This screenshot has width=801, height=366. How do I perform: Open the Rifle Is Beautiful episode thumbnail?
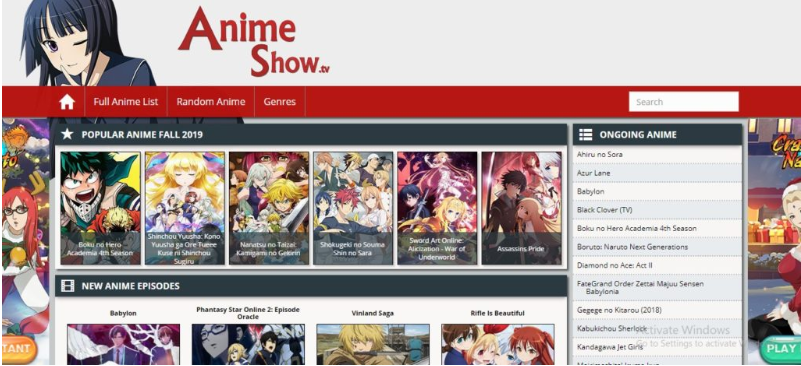[498, 345]
